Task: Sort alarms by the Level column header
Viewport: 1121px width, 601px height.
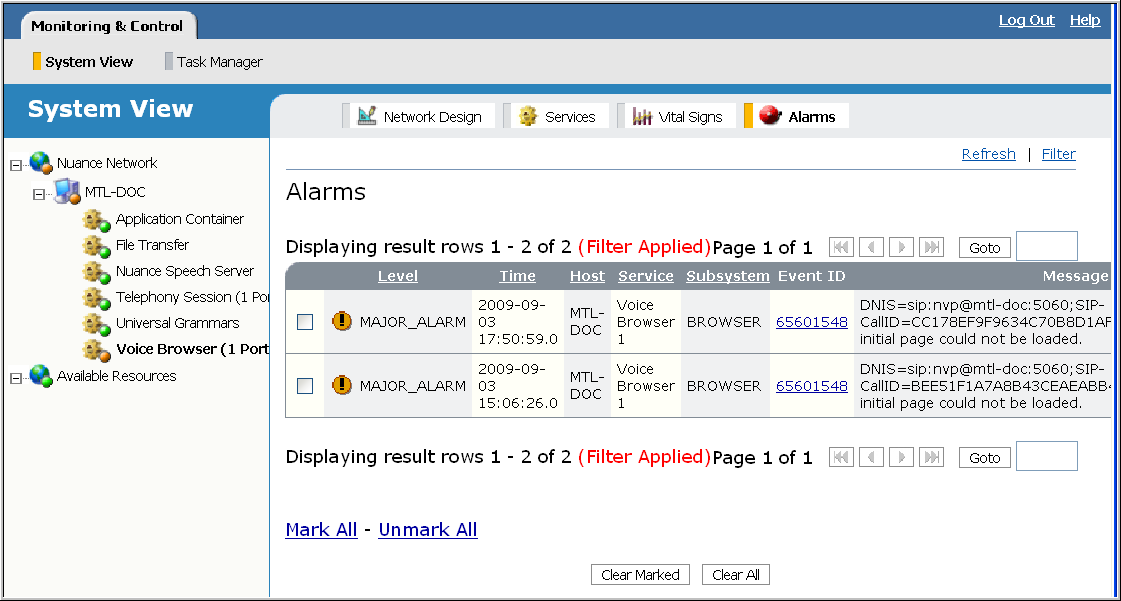Action: pos(397,276)
